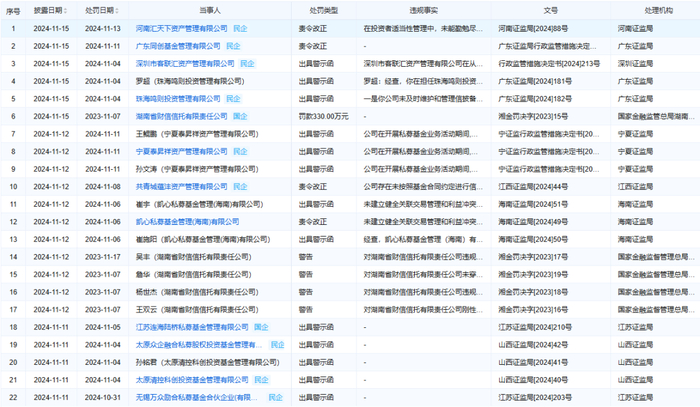Screen dimensions: 700x407
Task: Open 深圳市睿联汇资产管理有限公司 link
Action: click(185, 64)
